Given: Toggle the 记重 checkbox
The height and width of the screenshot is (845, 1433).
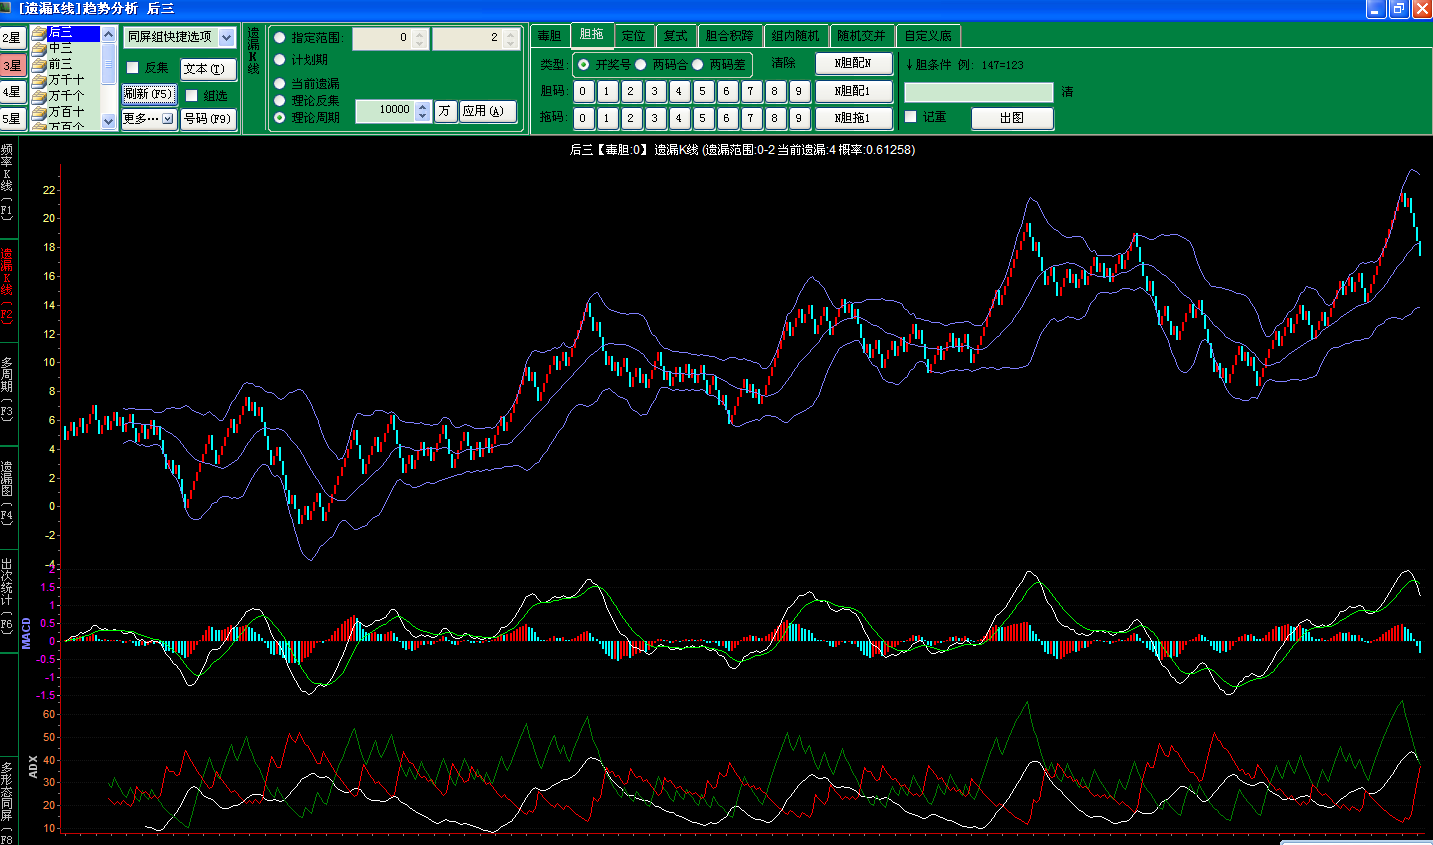Looking at the screenshot, I should click(911, 117).
